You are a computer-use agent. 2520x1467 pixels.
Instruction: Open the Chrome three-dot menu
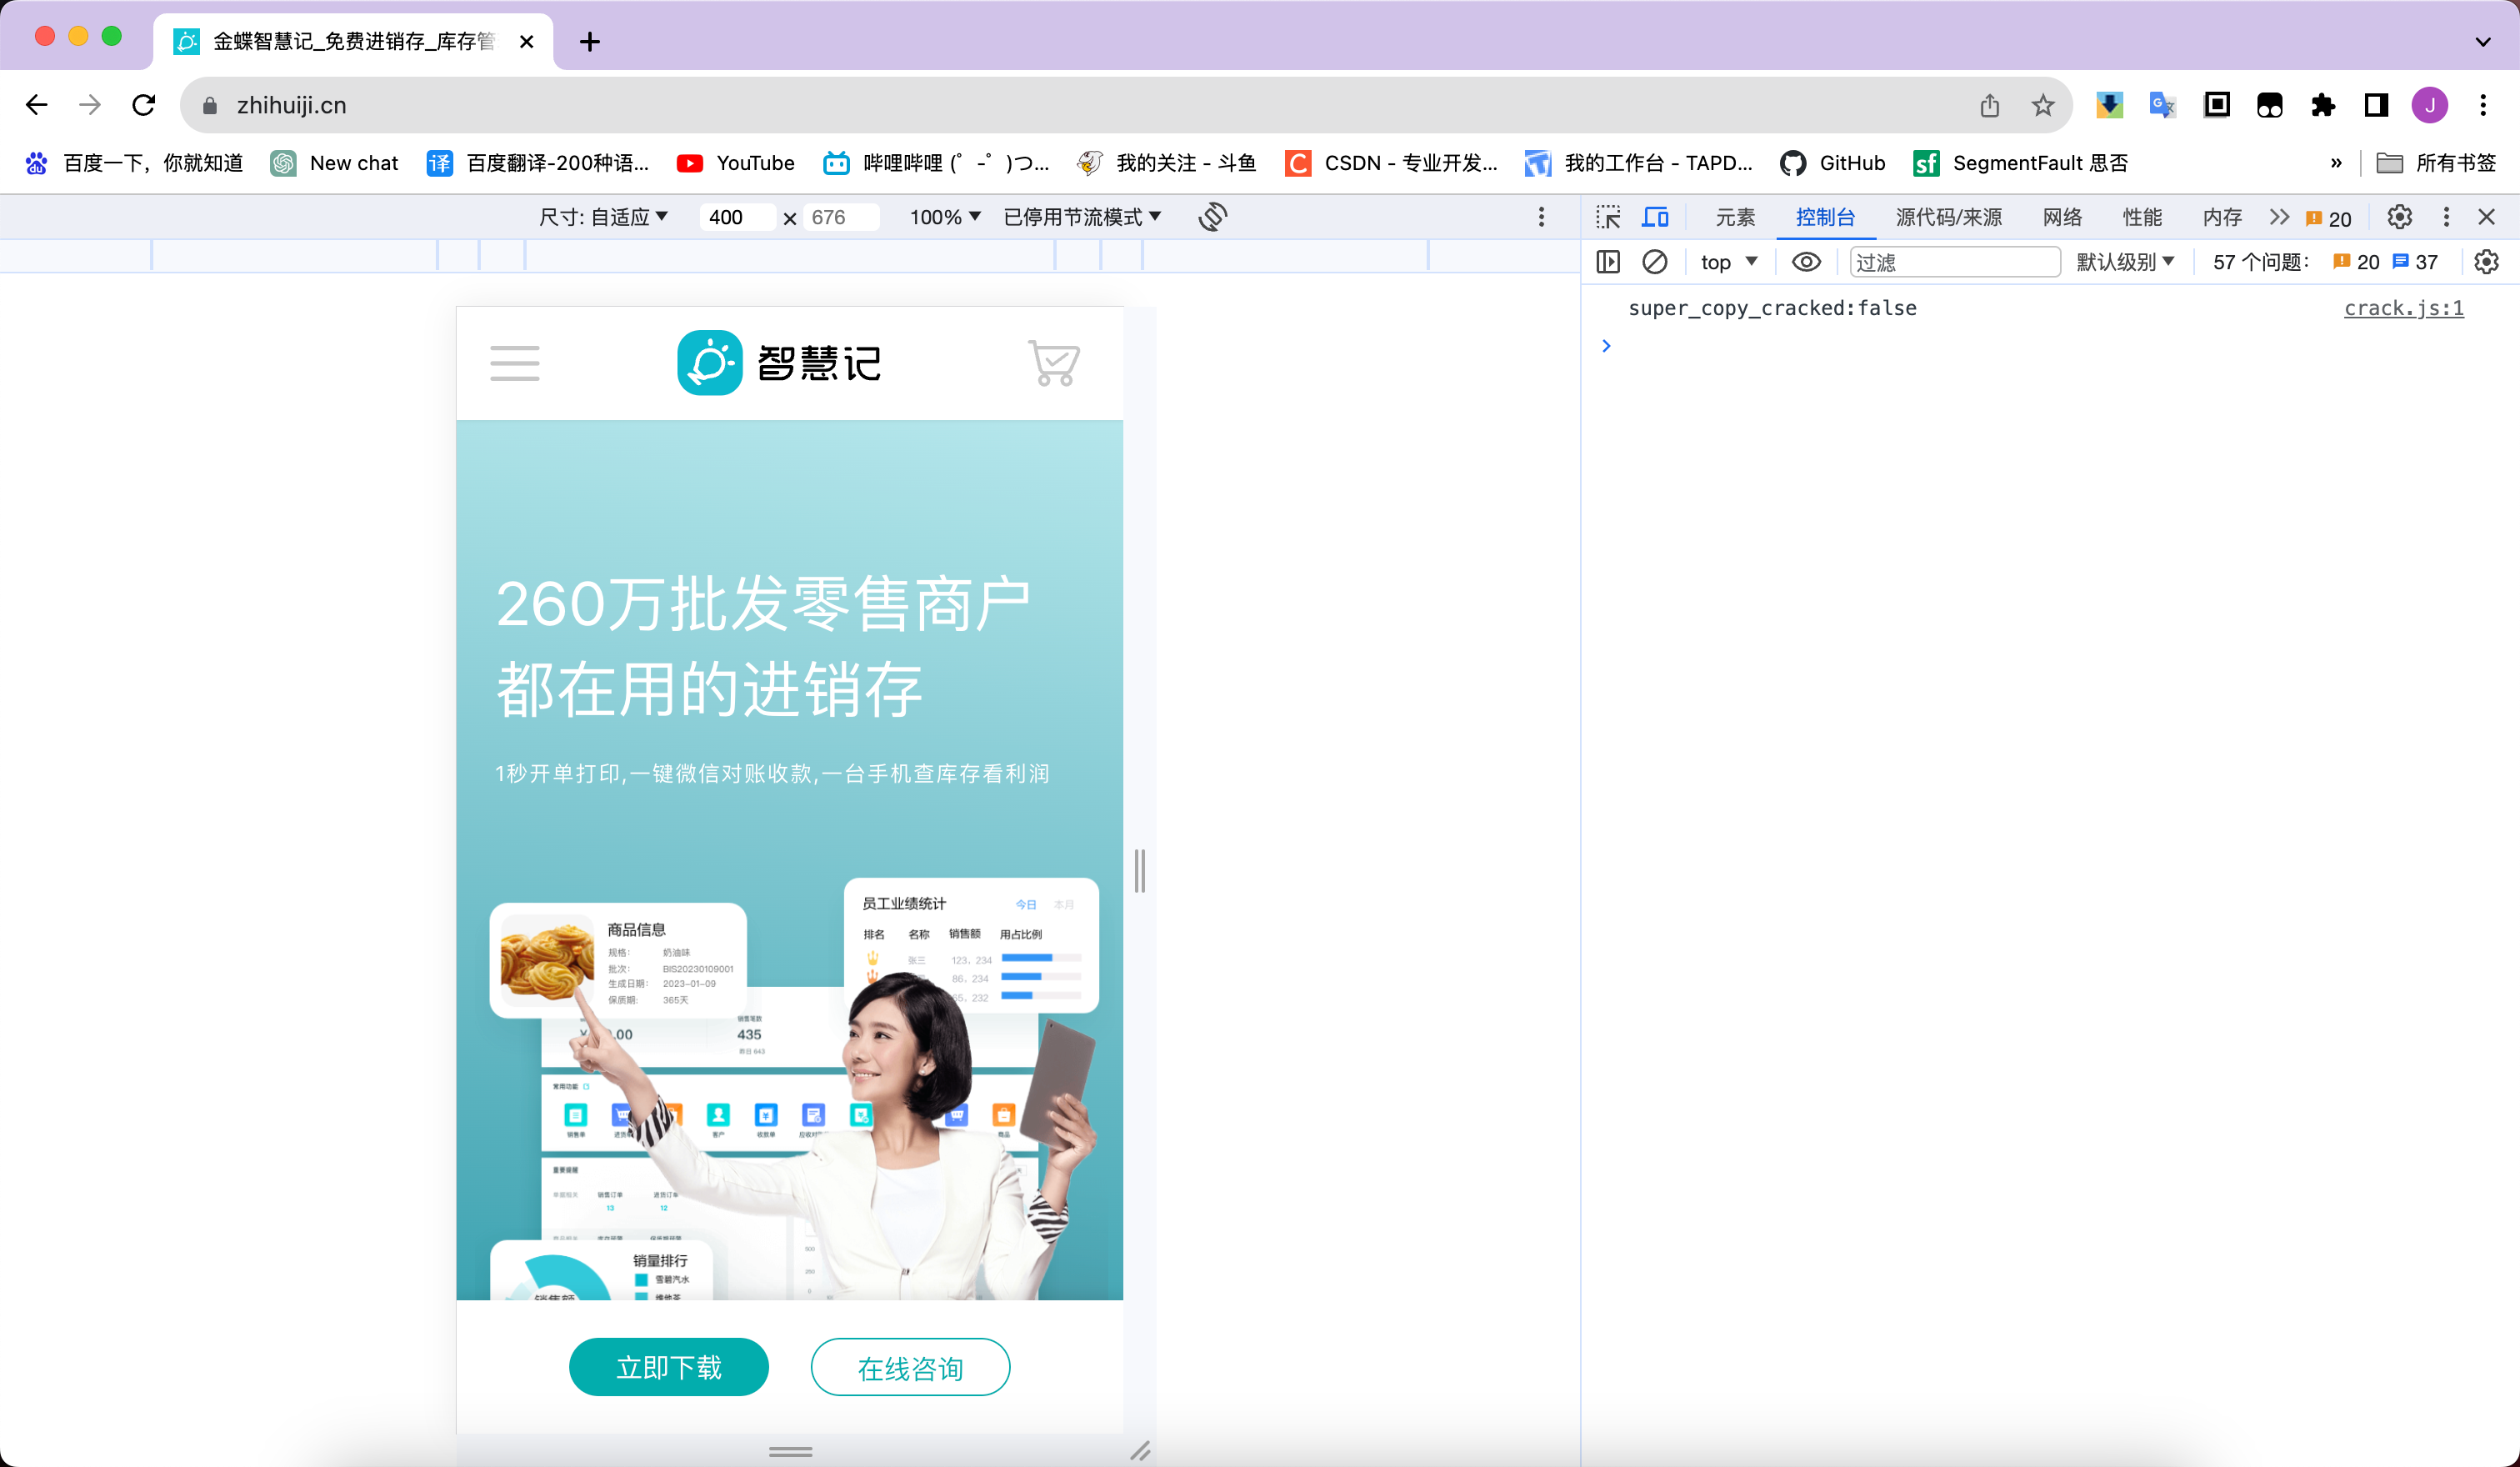[x=2483, y=105]
